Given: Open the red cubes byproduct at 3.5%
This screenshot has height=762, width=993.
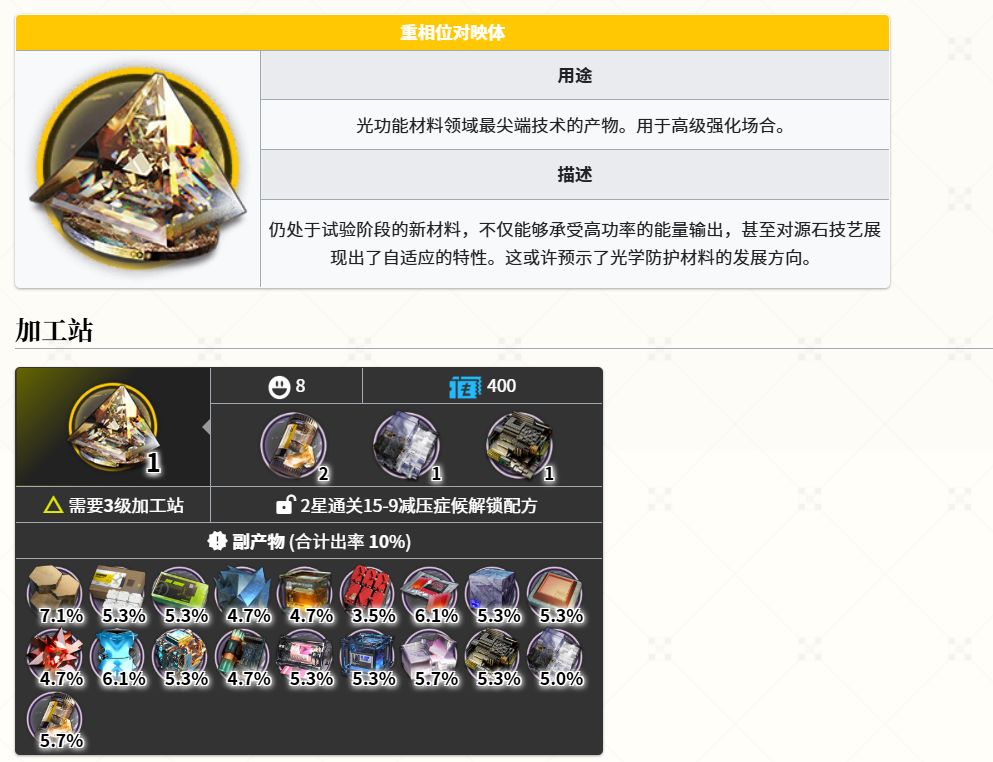Looking at the screenshot, I should tap(368, 594).
